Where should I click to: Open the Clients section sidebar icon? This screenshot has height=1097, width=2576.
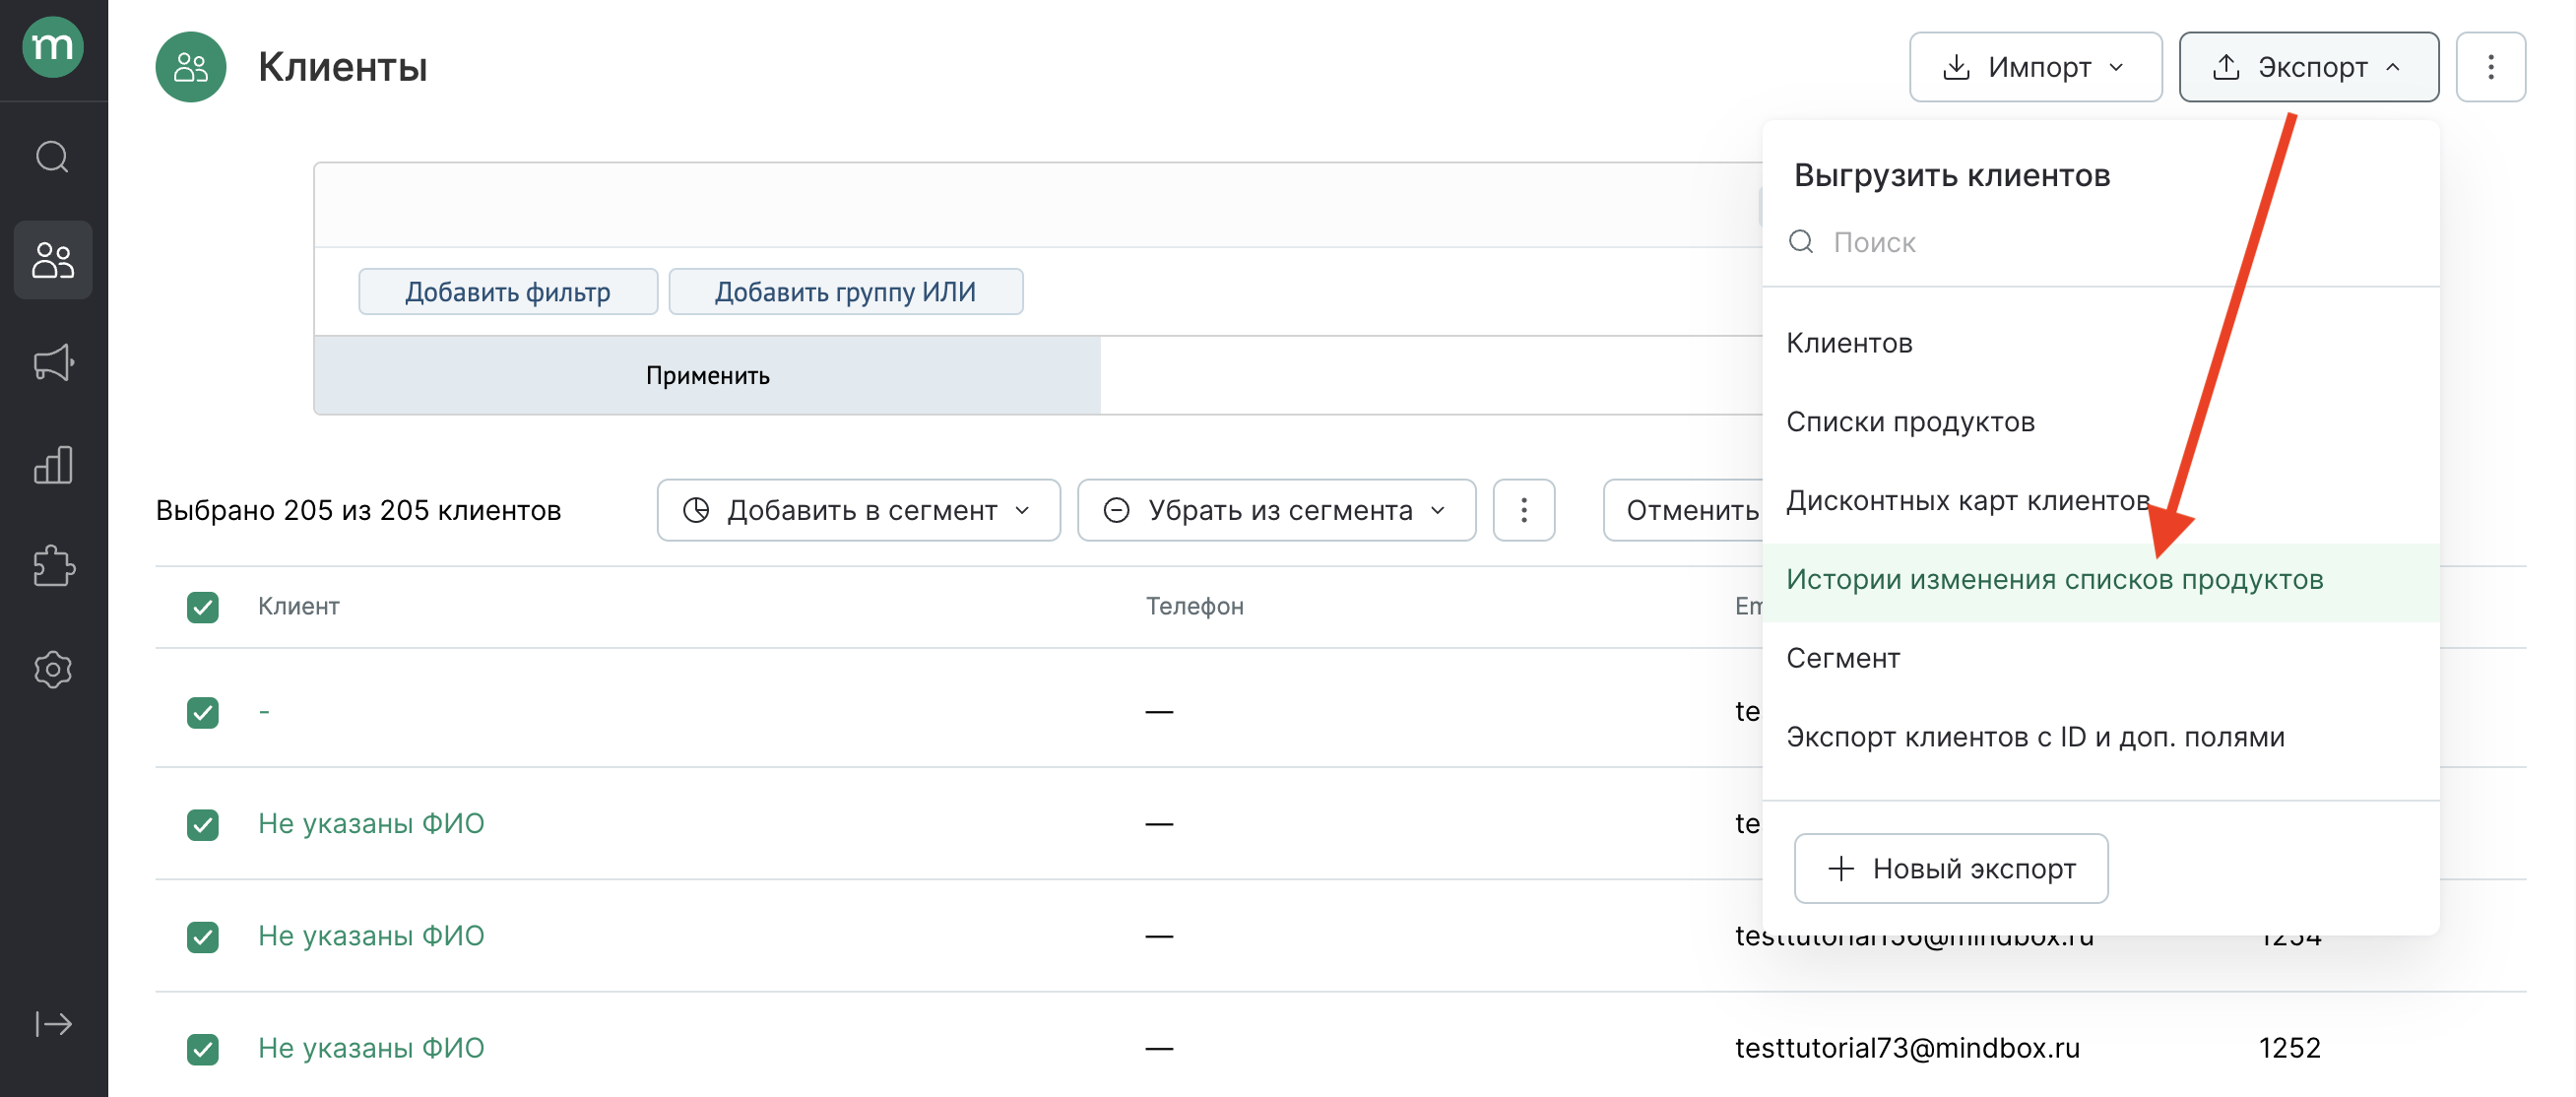click(x=53, y=260)
